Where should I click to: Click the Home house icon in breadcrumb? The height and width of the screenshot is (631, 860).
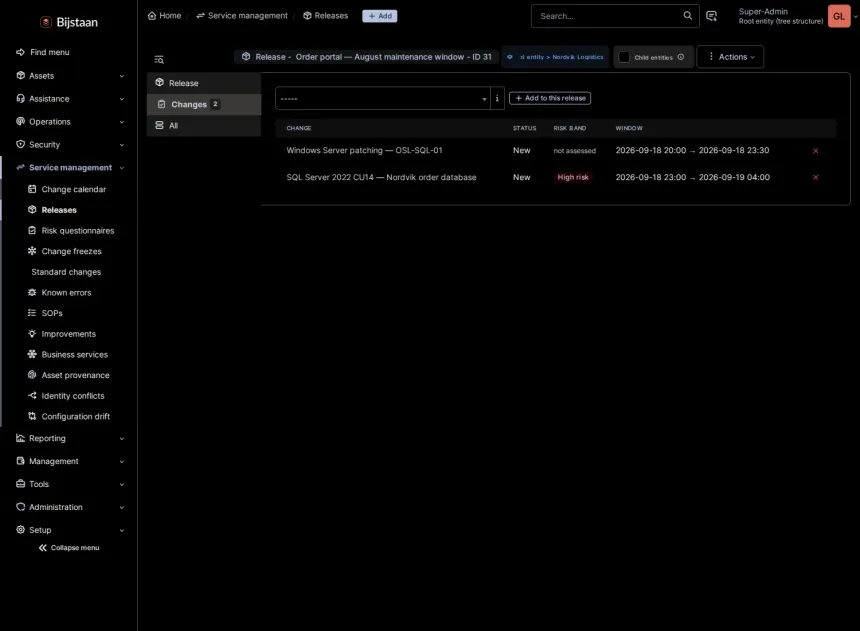(152, 15)
